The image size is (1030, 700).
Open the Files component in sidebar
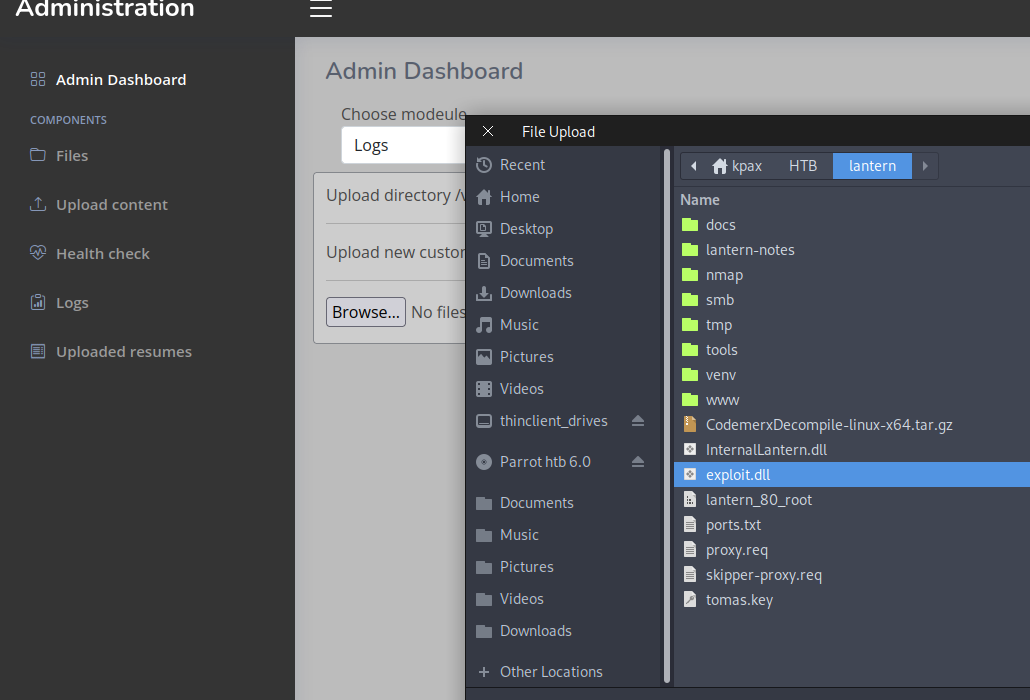[x=71, y=156]
